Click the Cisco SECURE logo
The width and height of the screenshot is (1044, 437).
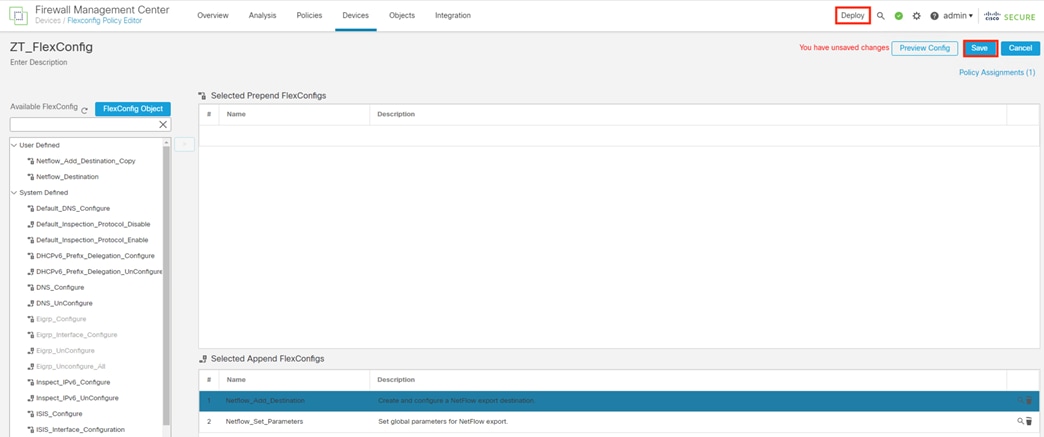[x=1009, y=16]
